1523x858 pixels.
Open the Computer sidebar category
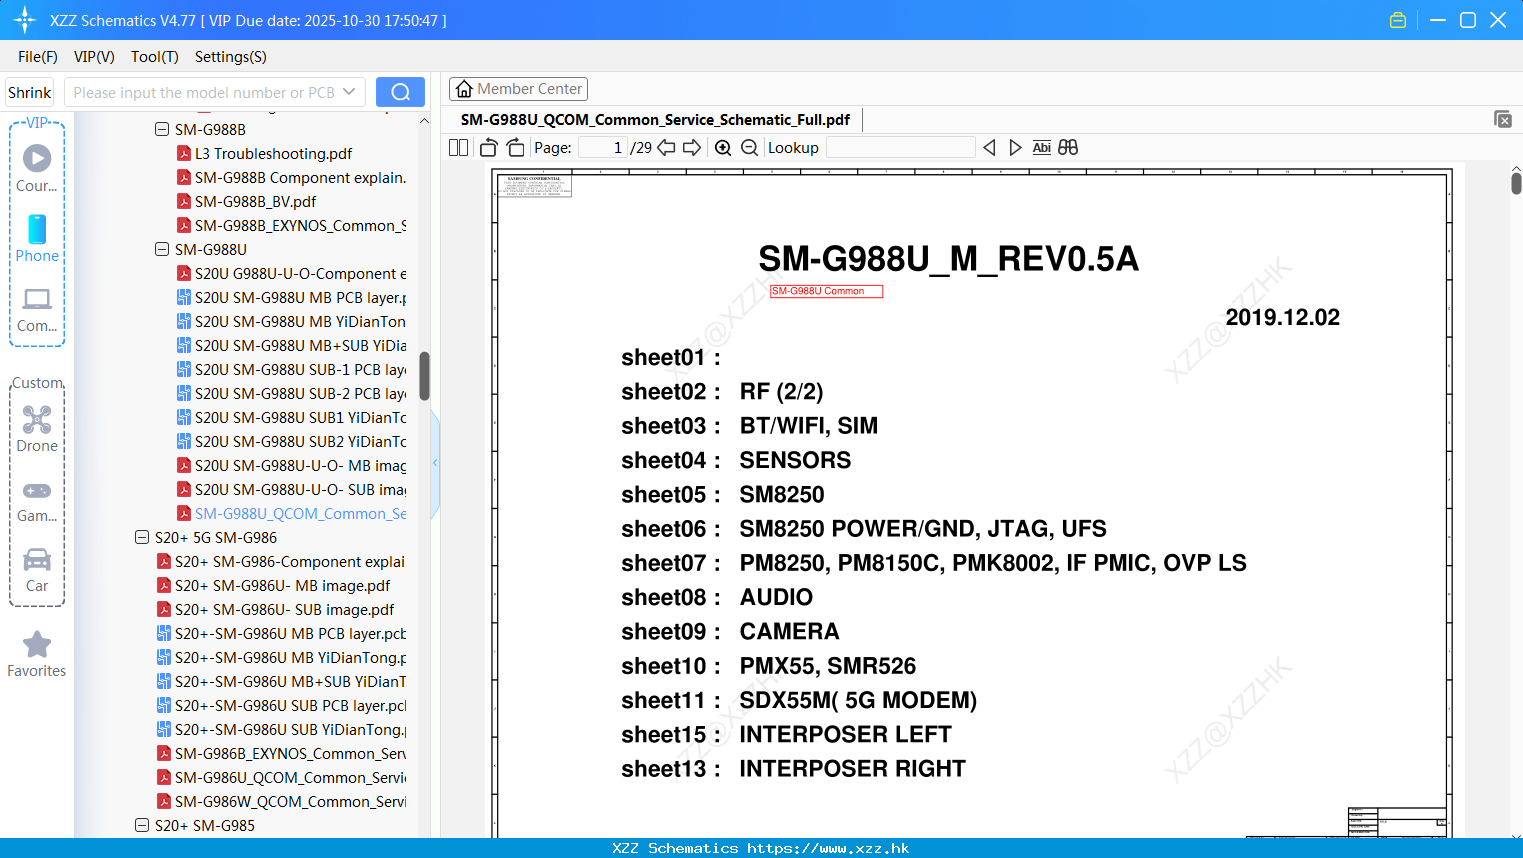click(x=37, y=309)
